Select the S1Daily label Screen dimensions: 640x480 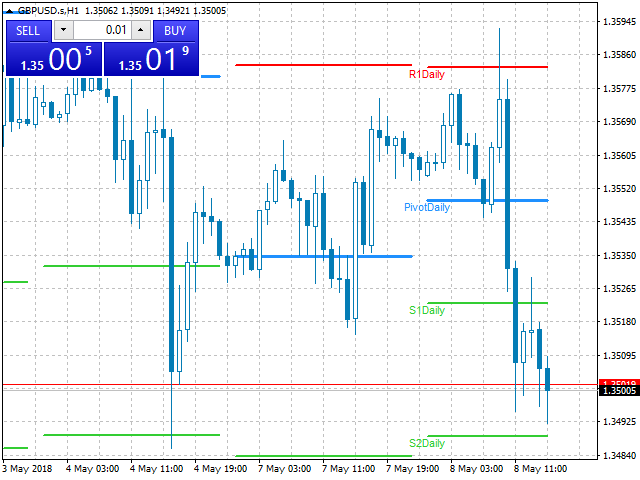[427, 310]
